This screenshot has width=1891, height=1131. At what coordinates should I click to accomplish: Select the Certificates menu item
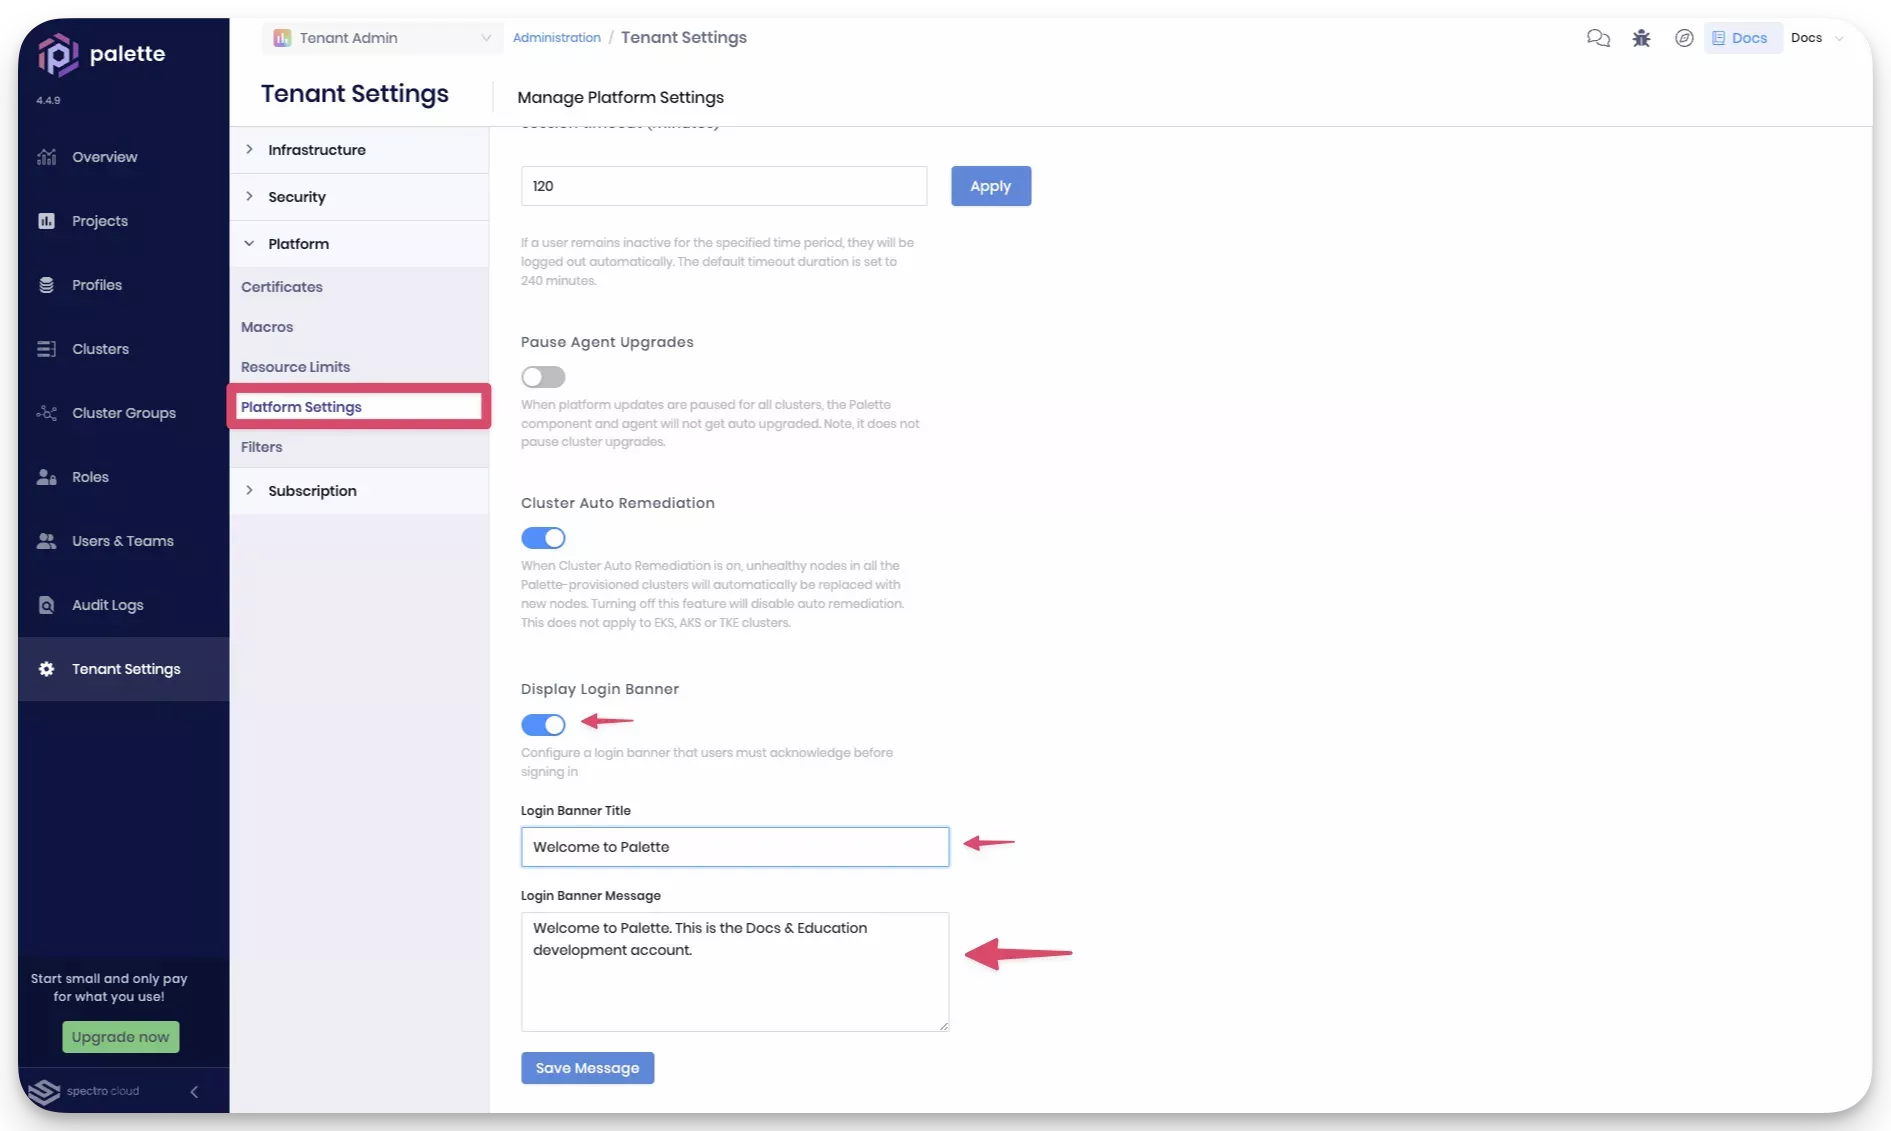click(281, 287)
